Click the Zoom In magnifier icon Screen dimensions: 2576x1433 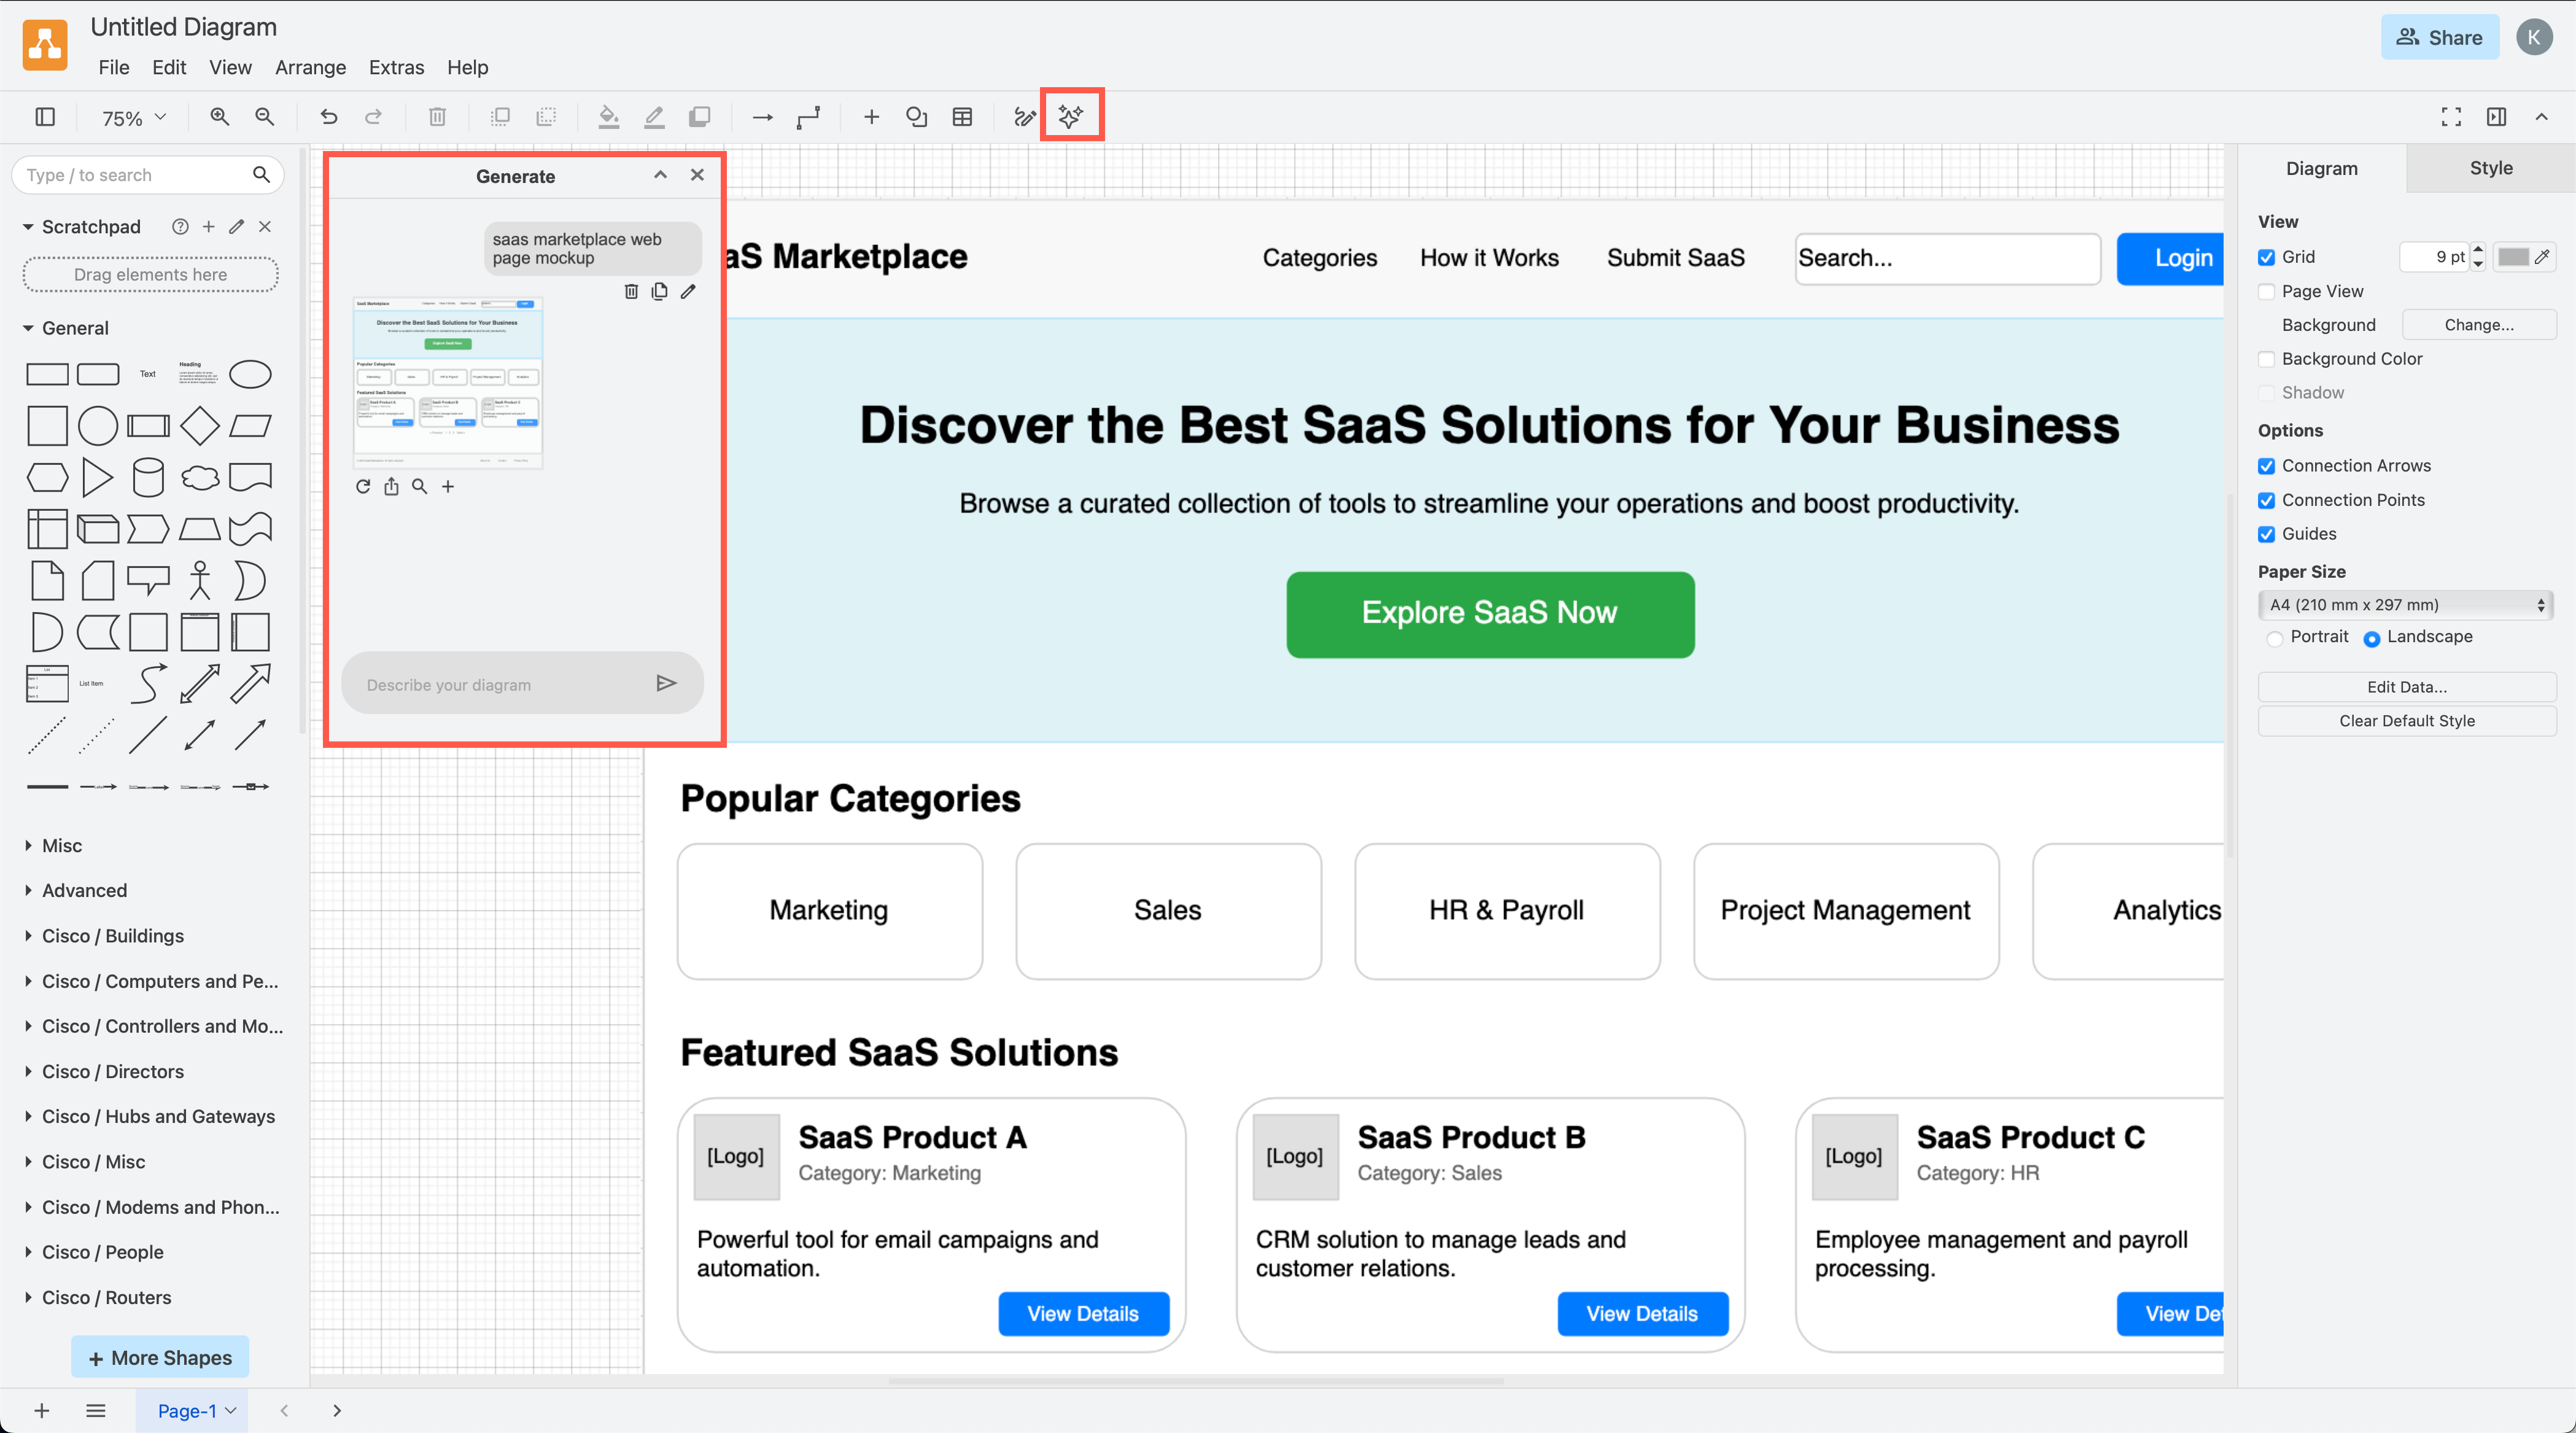point(219,116)
